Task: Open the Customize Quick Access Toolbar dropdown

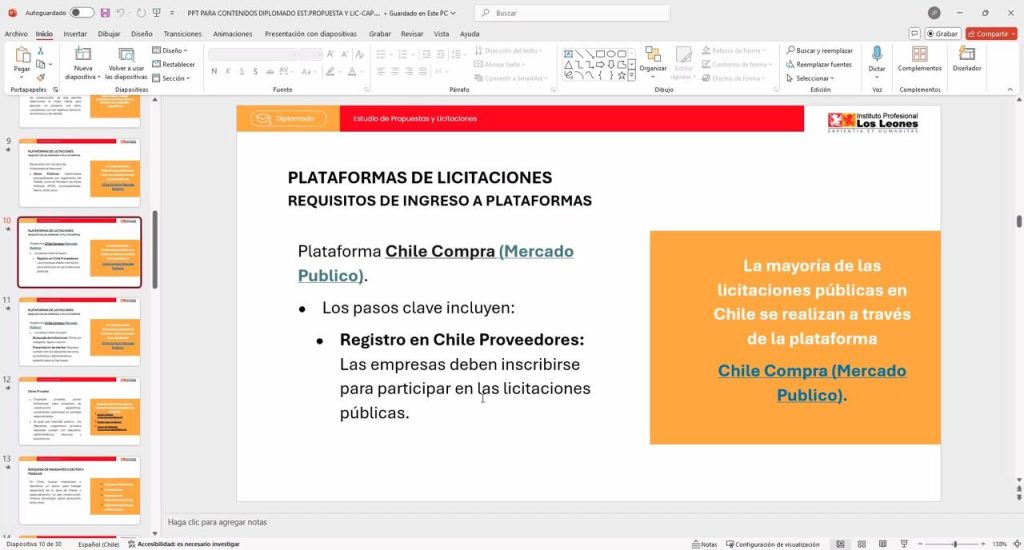Action: [172, 12]
